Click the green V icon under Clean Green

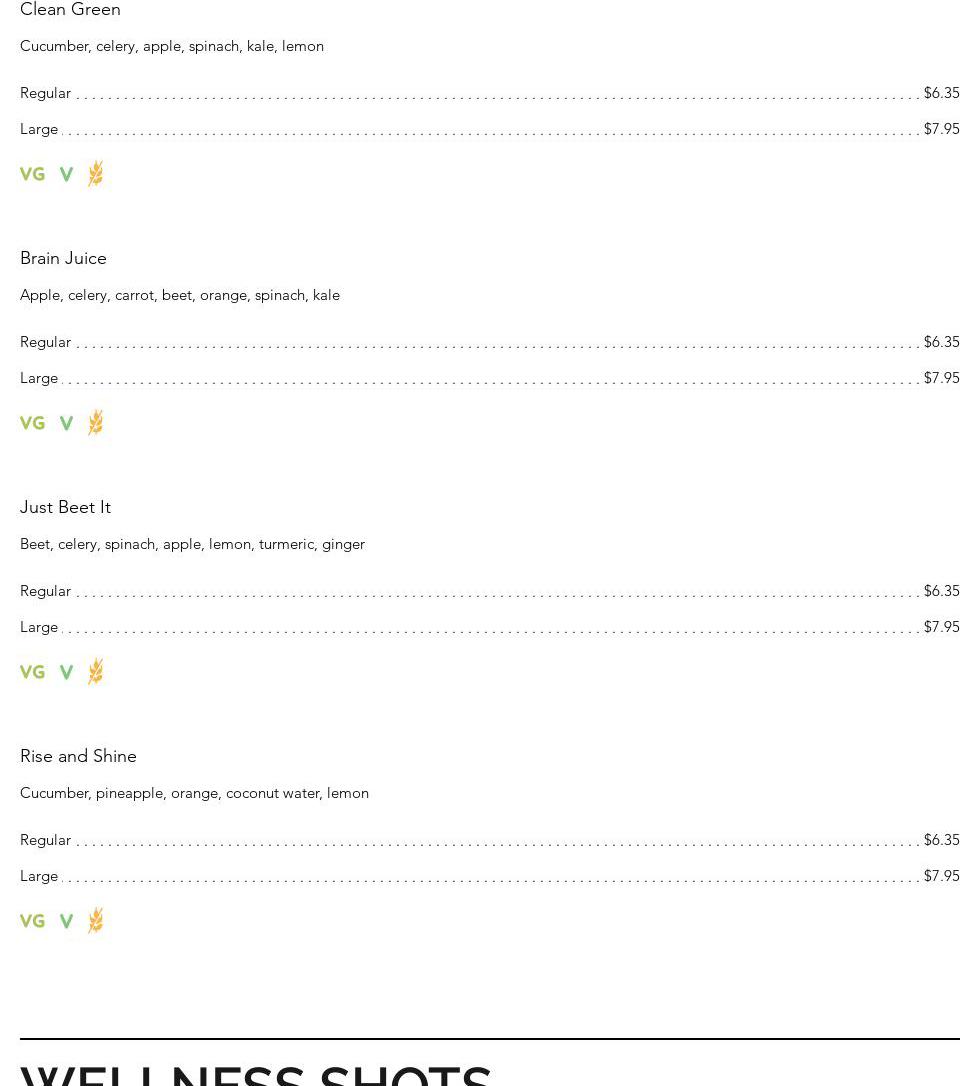66,174
